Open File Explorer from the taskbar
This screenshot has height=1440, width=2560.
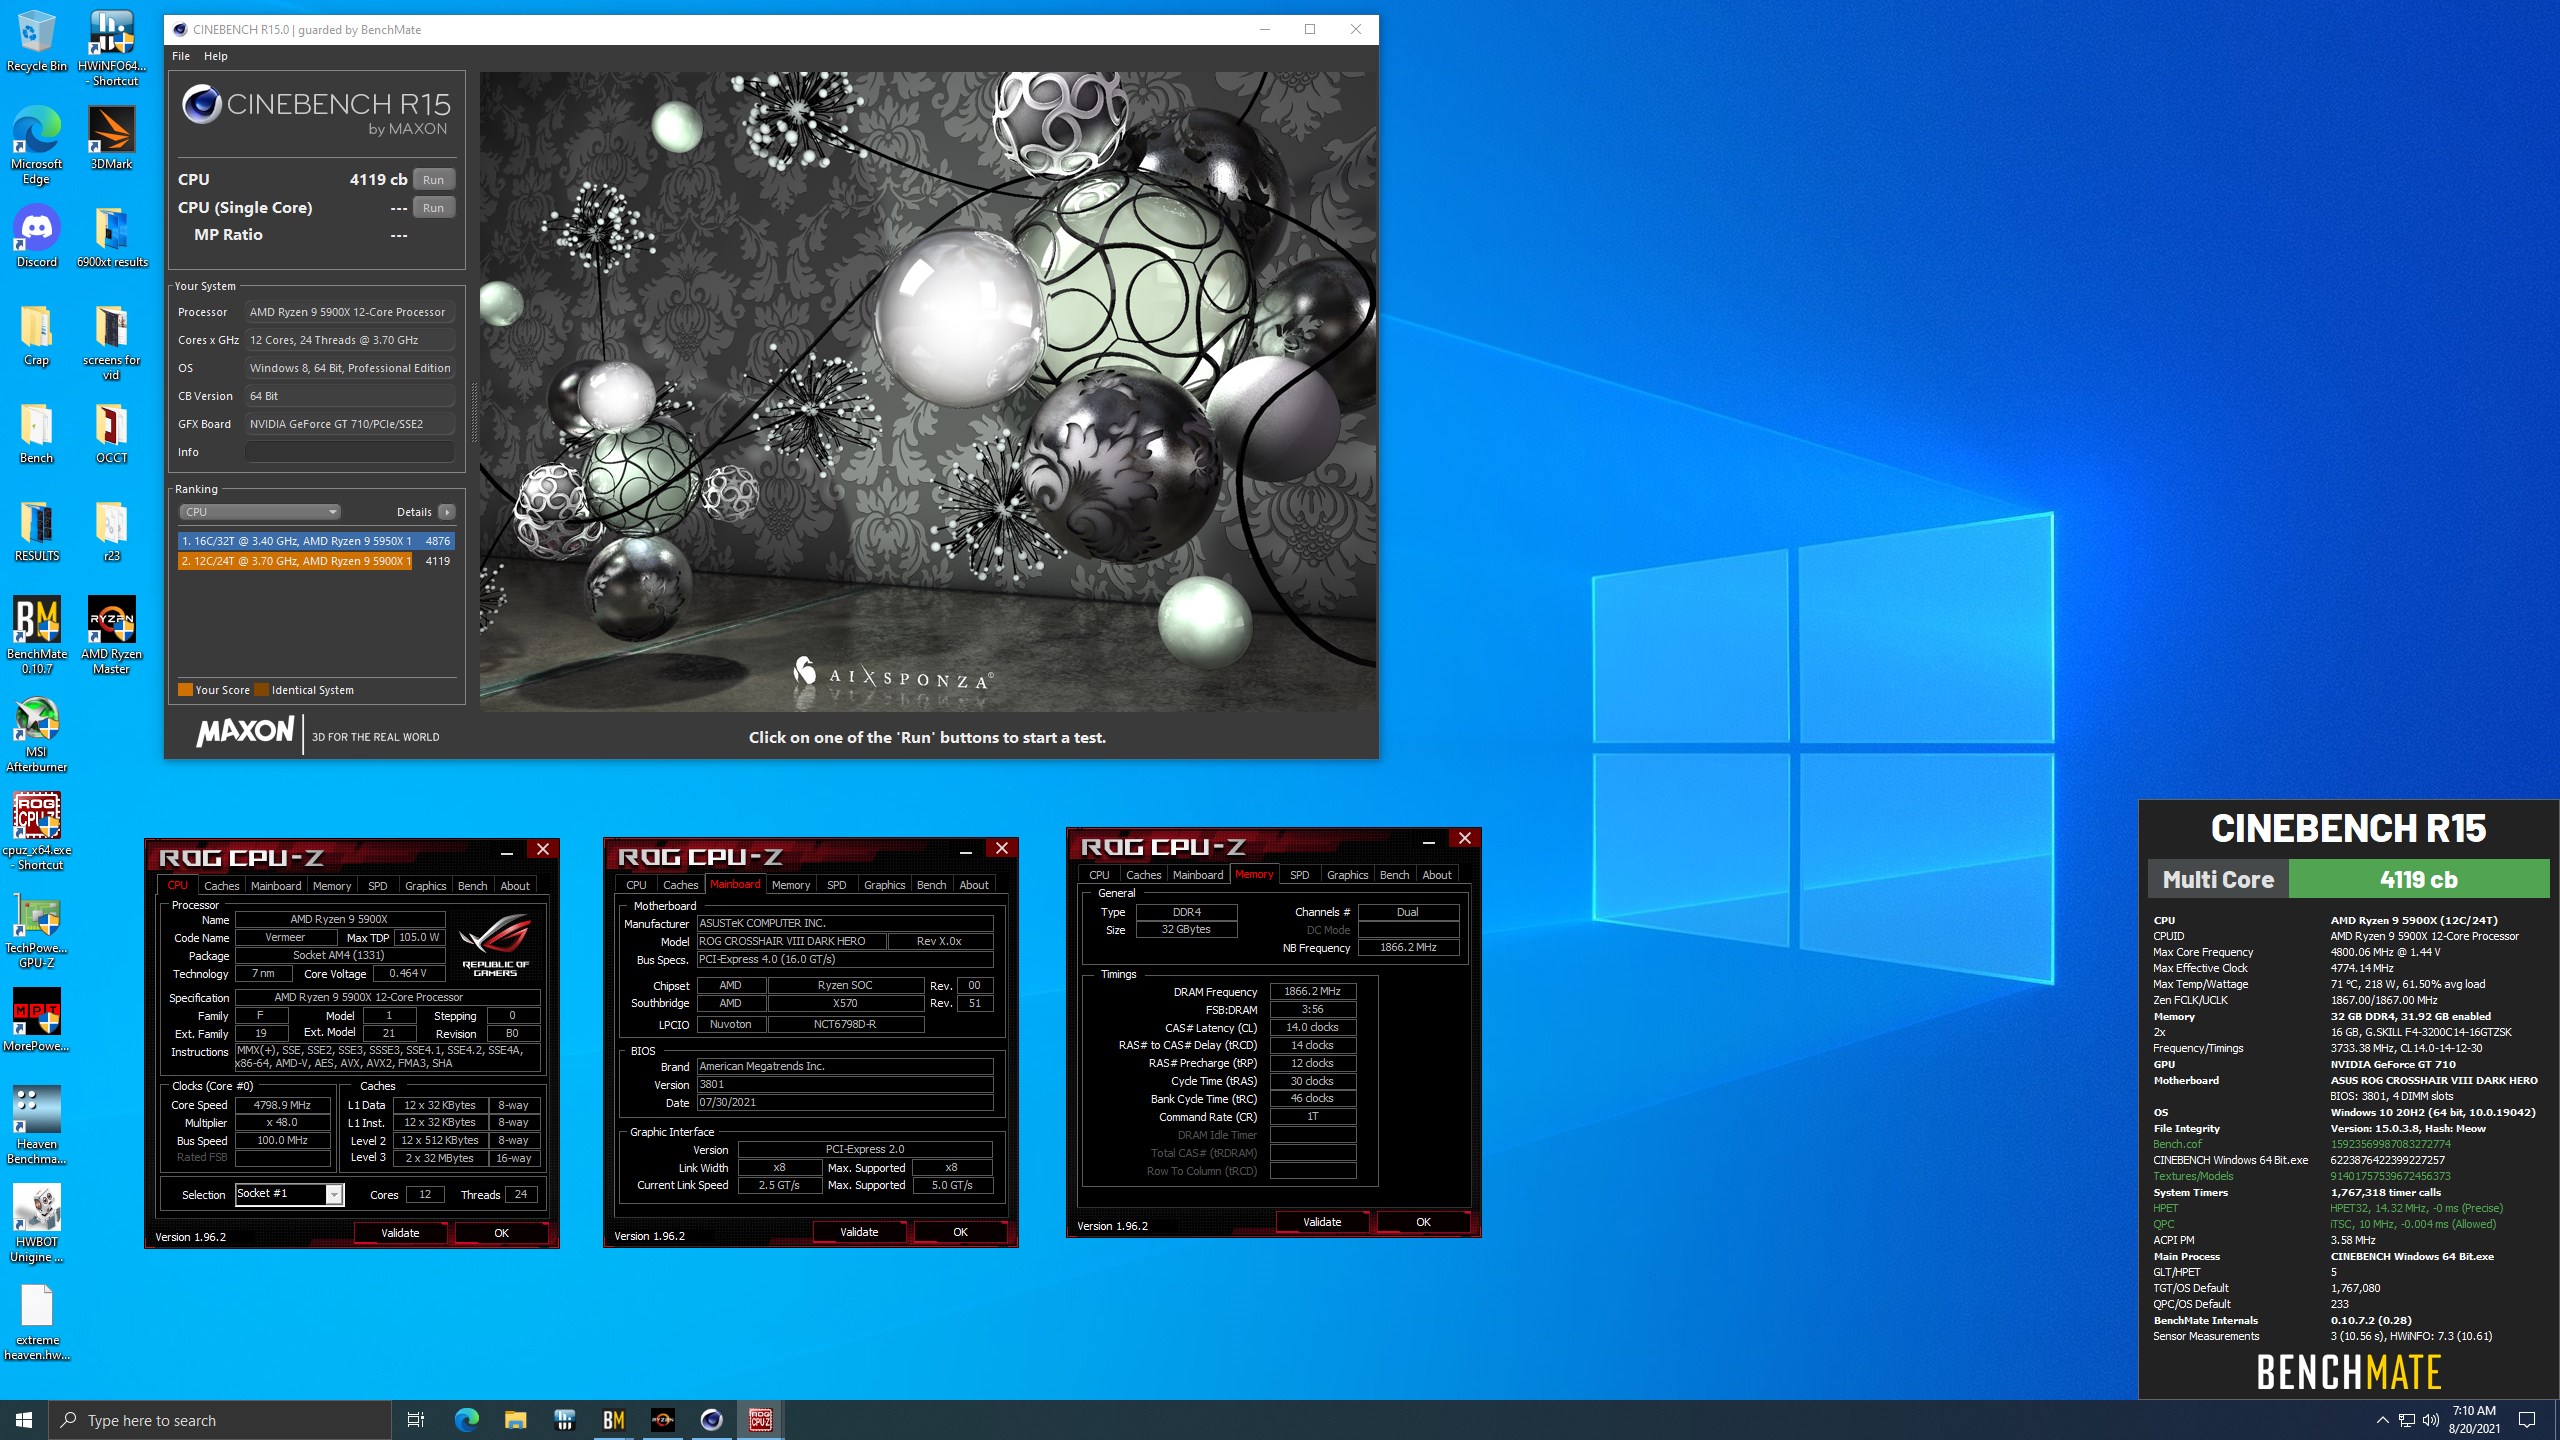pos(515,1420)
